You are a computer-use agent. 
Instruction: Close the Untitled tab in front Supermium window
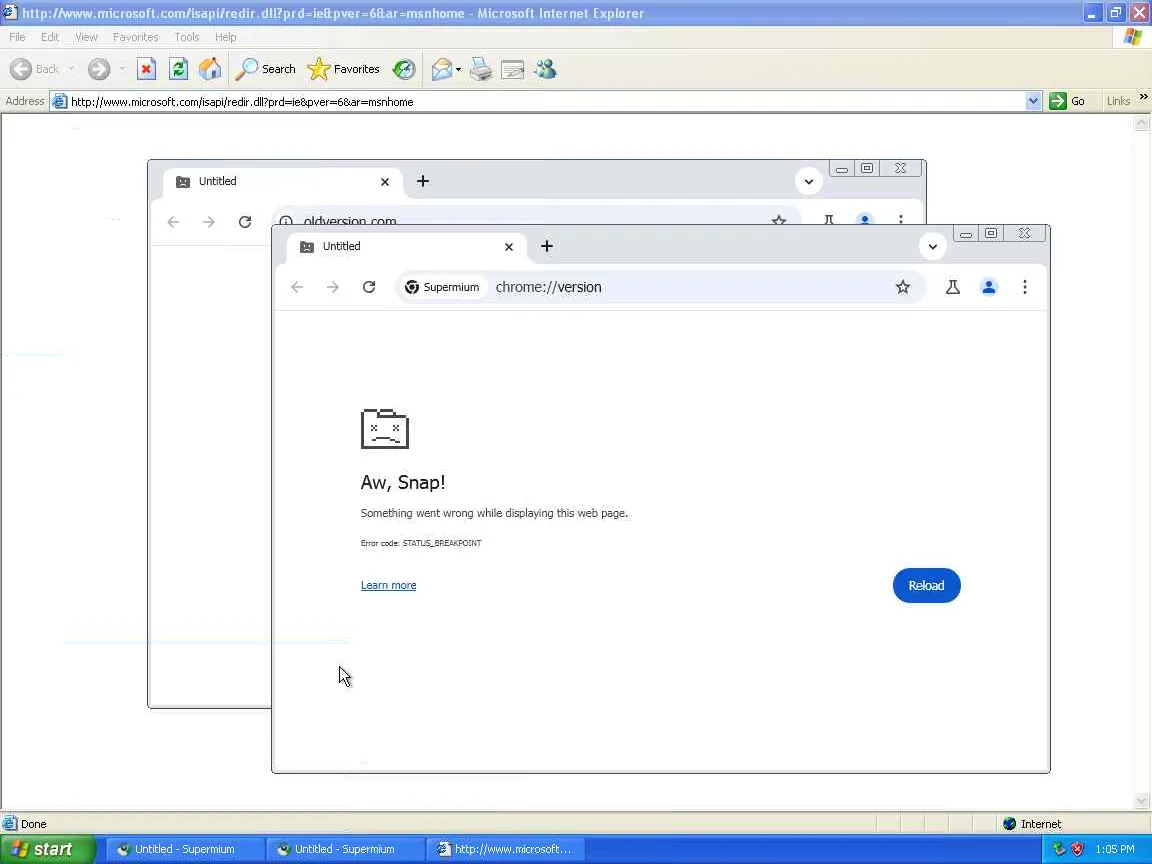coord(508,247)
